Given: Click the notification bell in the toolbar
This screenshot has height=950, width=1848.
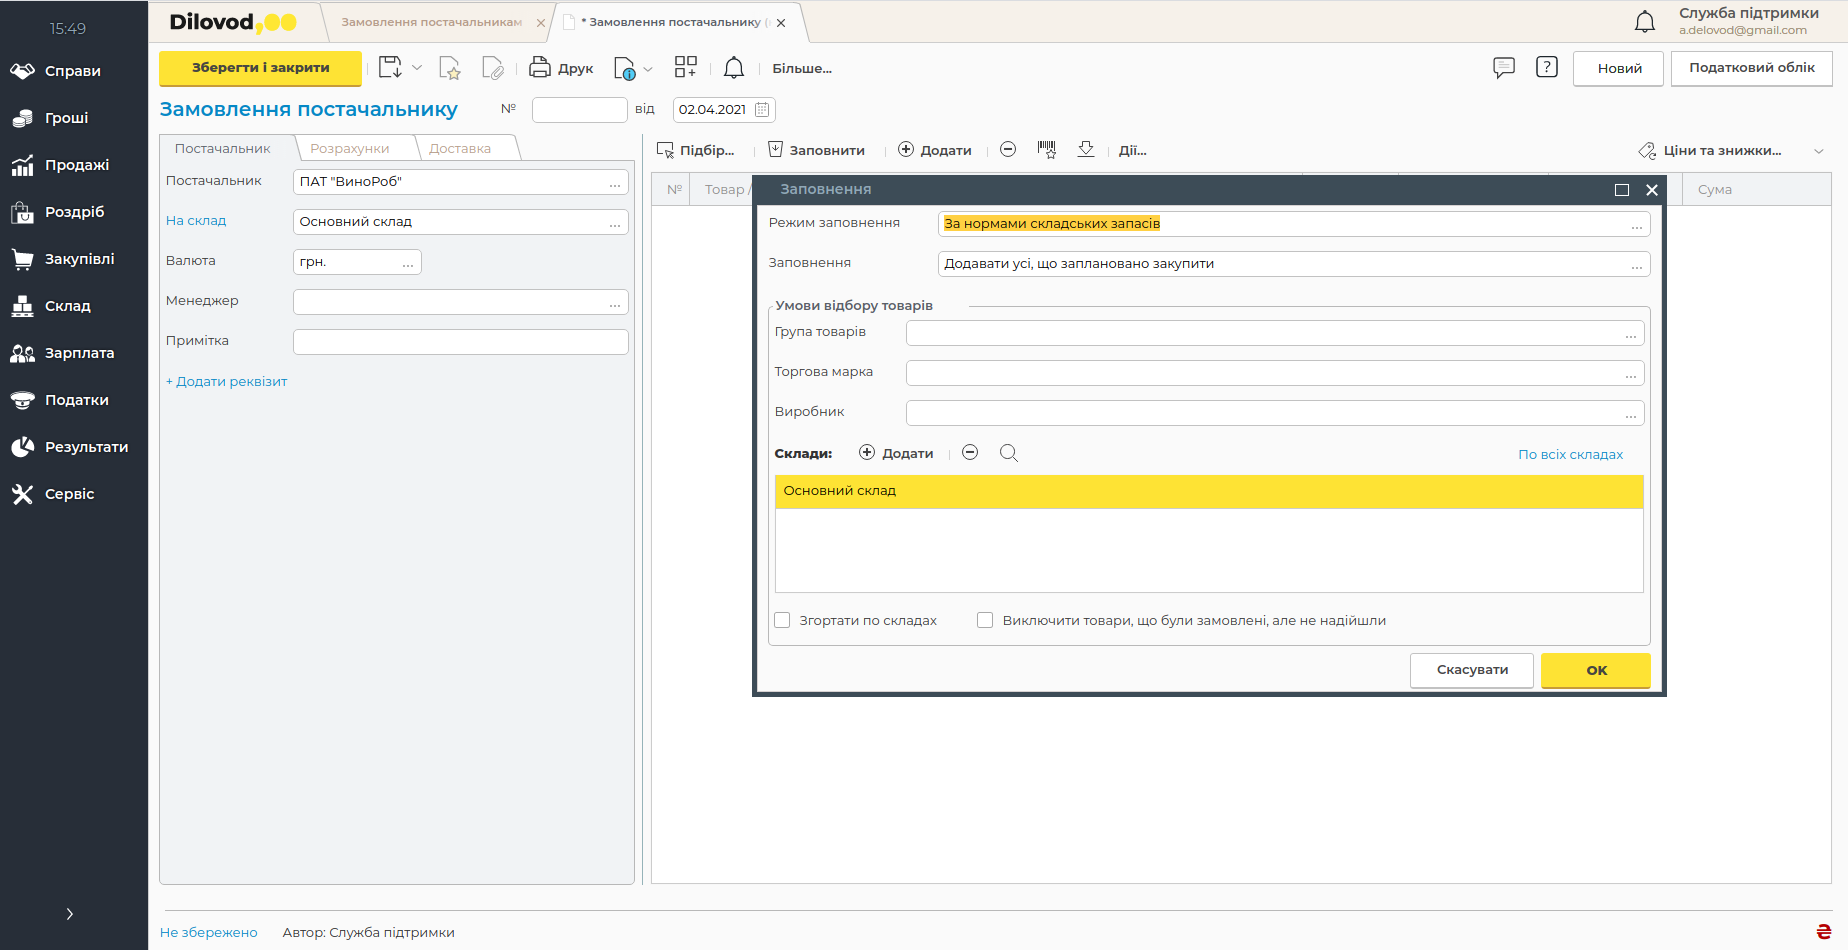Looking at the screenshot, I should point(733,68).
